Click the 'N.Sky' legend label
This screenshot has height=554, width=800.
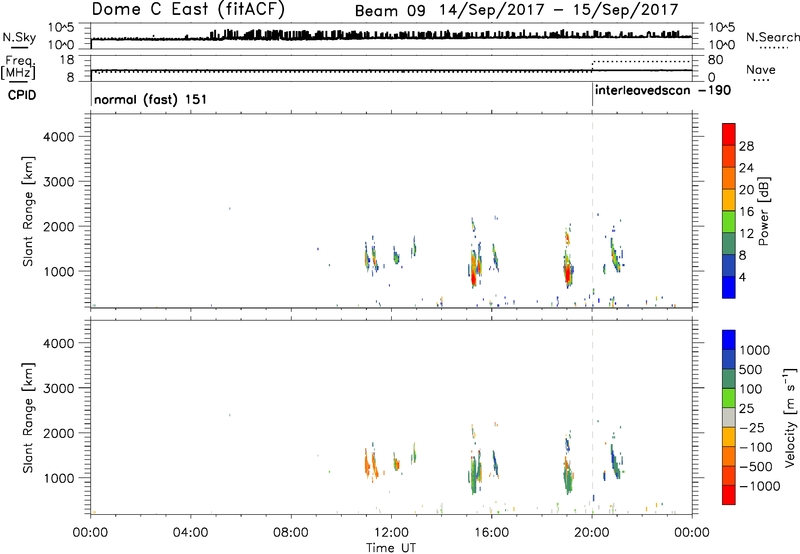point(19,37)
